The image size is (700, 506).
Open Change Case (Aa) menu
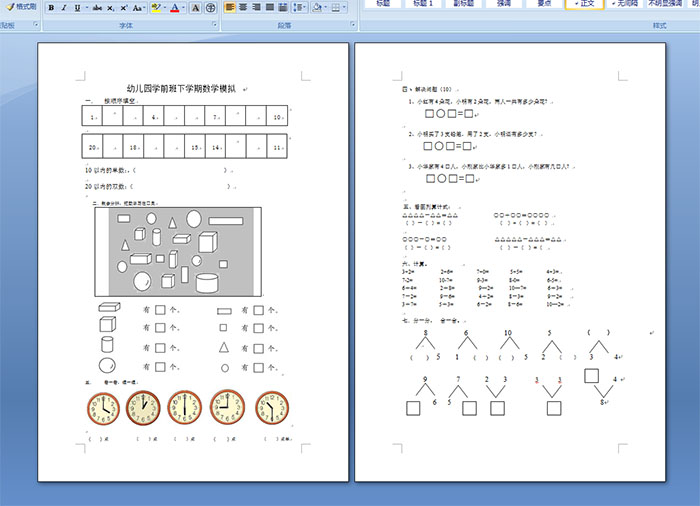point(138,8)
